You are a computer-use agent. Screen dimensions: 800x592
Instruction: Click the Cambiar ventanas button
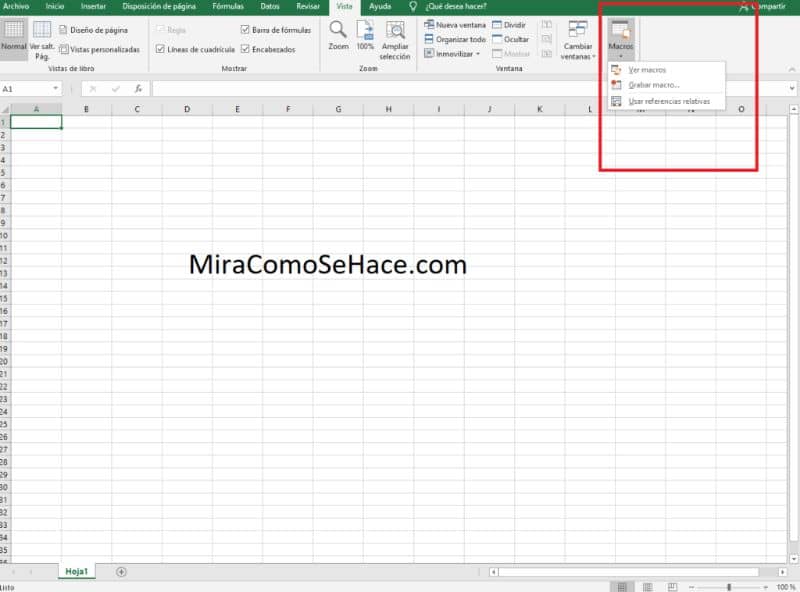tap(578, 40)
